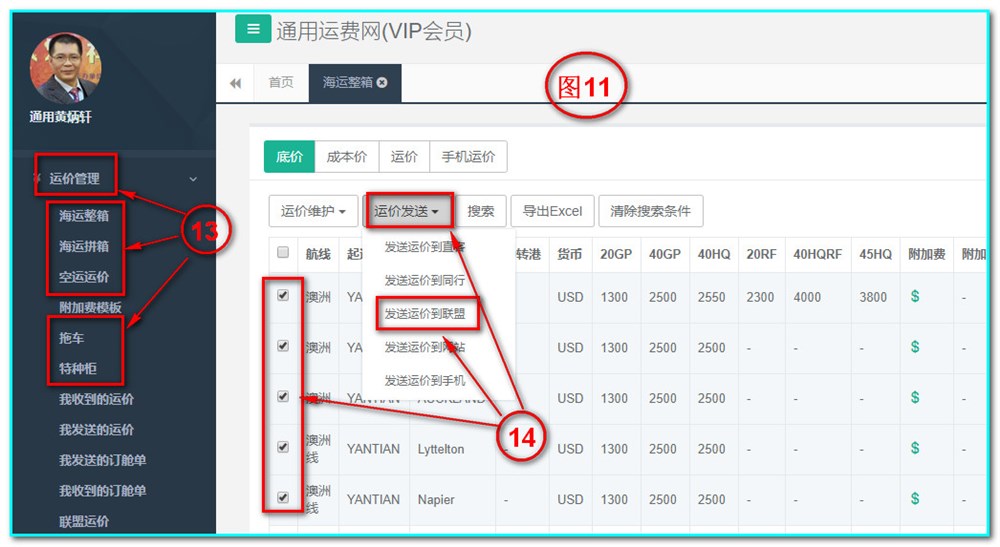Click the 航线 column header

point(318,254)
